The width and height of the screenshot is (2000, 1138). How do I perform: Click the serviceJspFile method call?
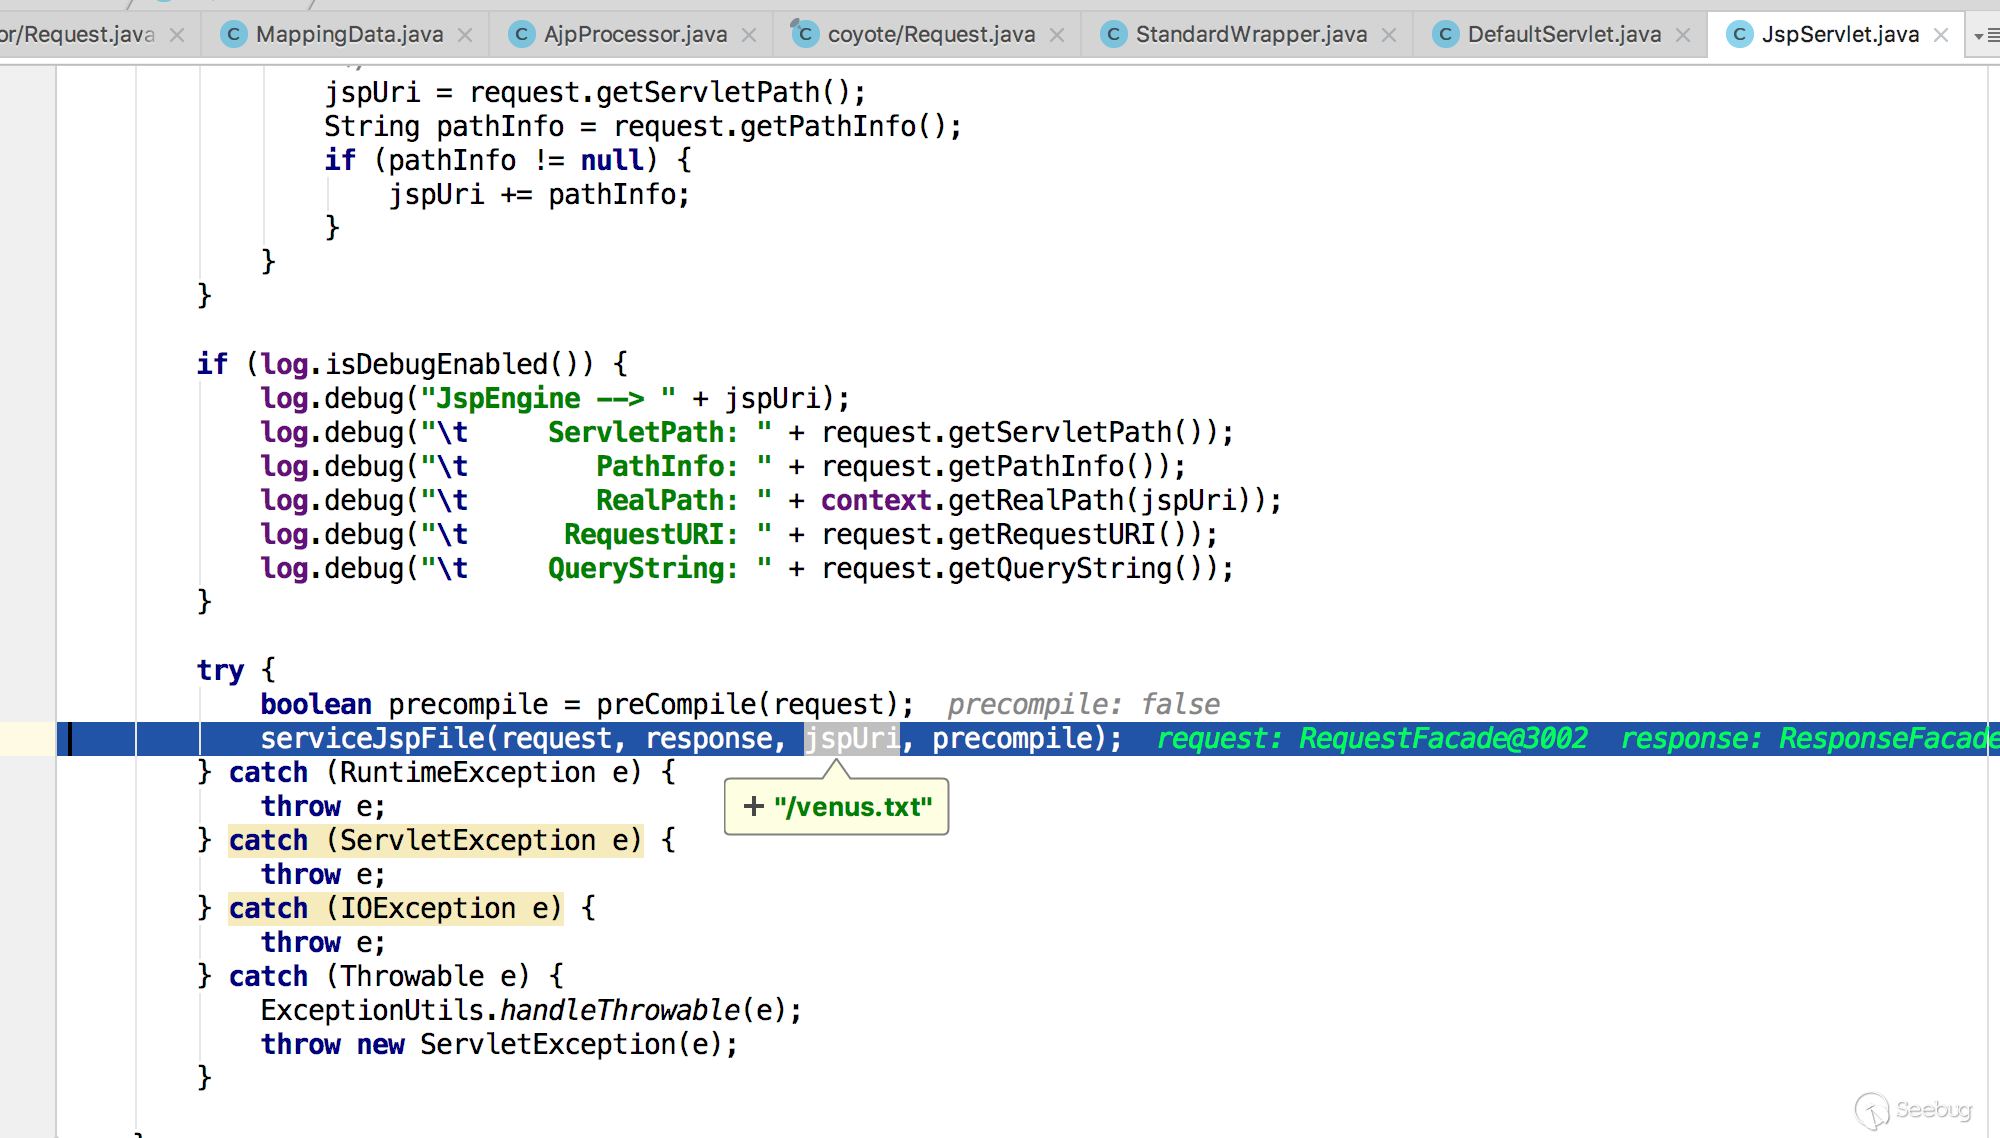tap(372, 739)
